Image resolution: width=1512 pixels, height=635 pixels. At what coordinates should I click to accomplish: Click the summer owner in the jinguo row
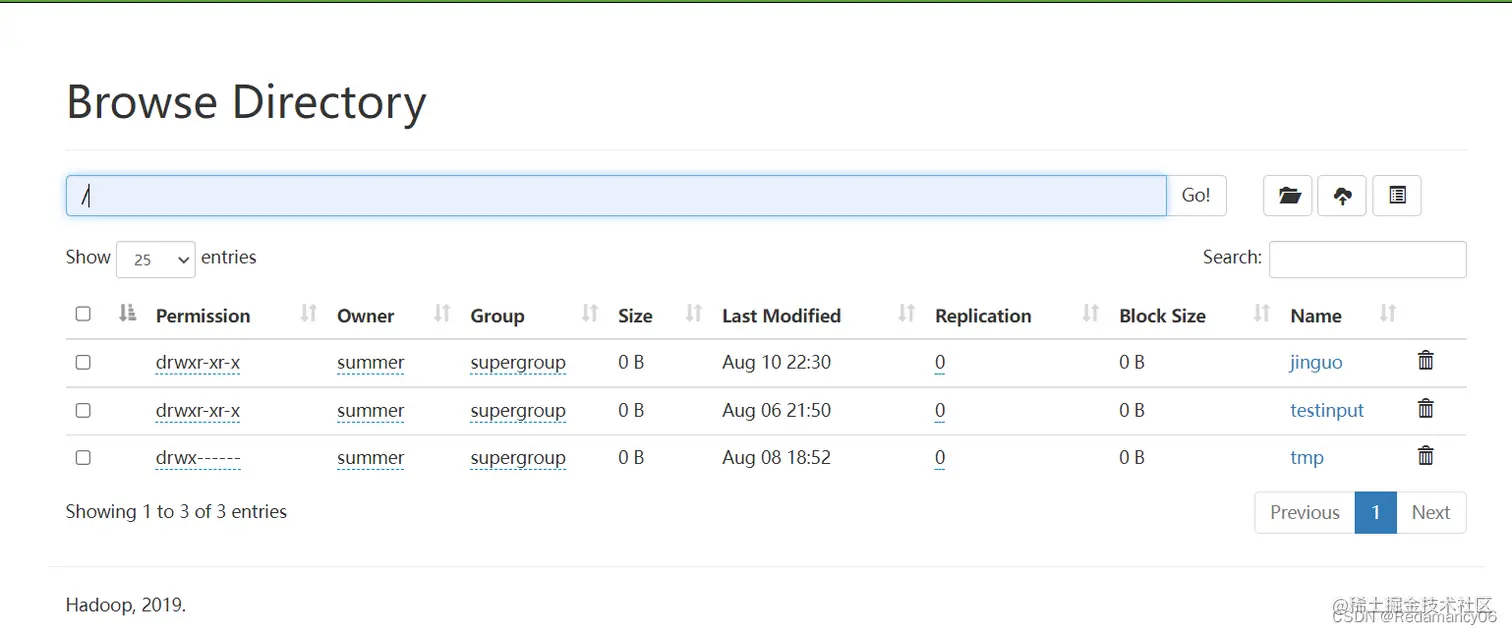tap(370, 362)
